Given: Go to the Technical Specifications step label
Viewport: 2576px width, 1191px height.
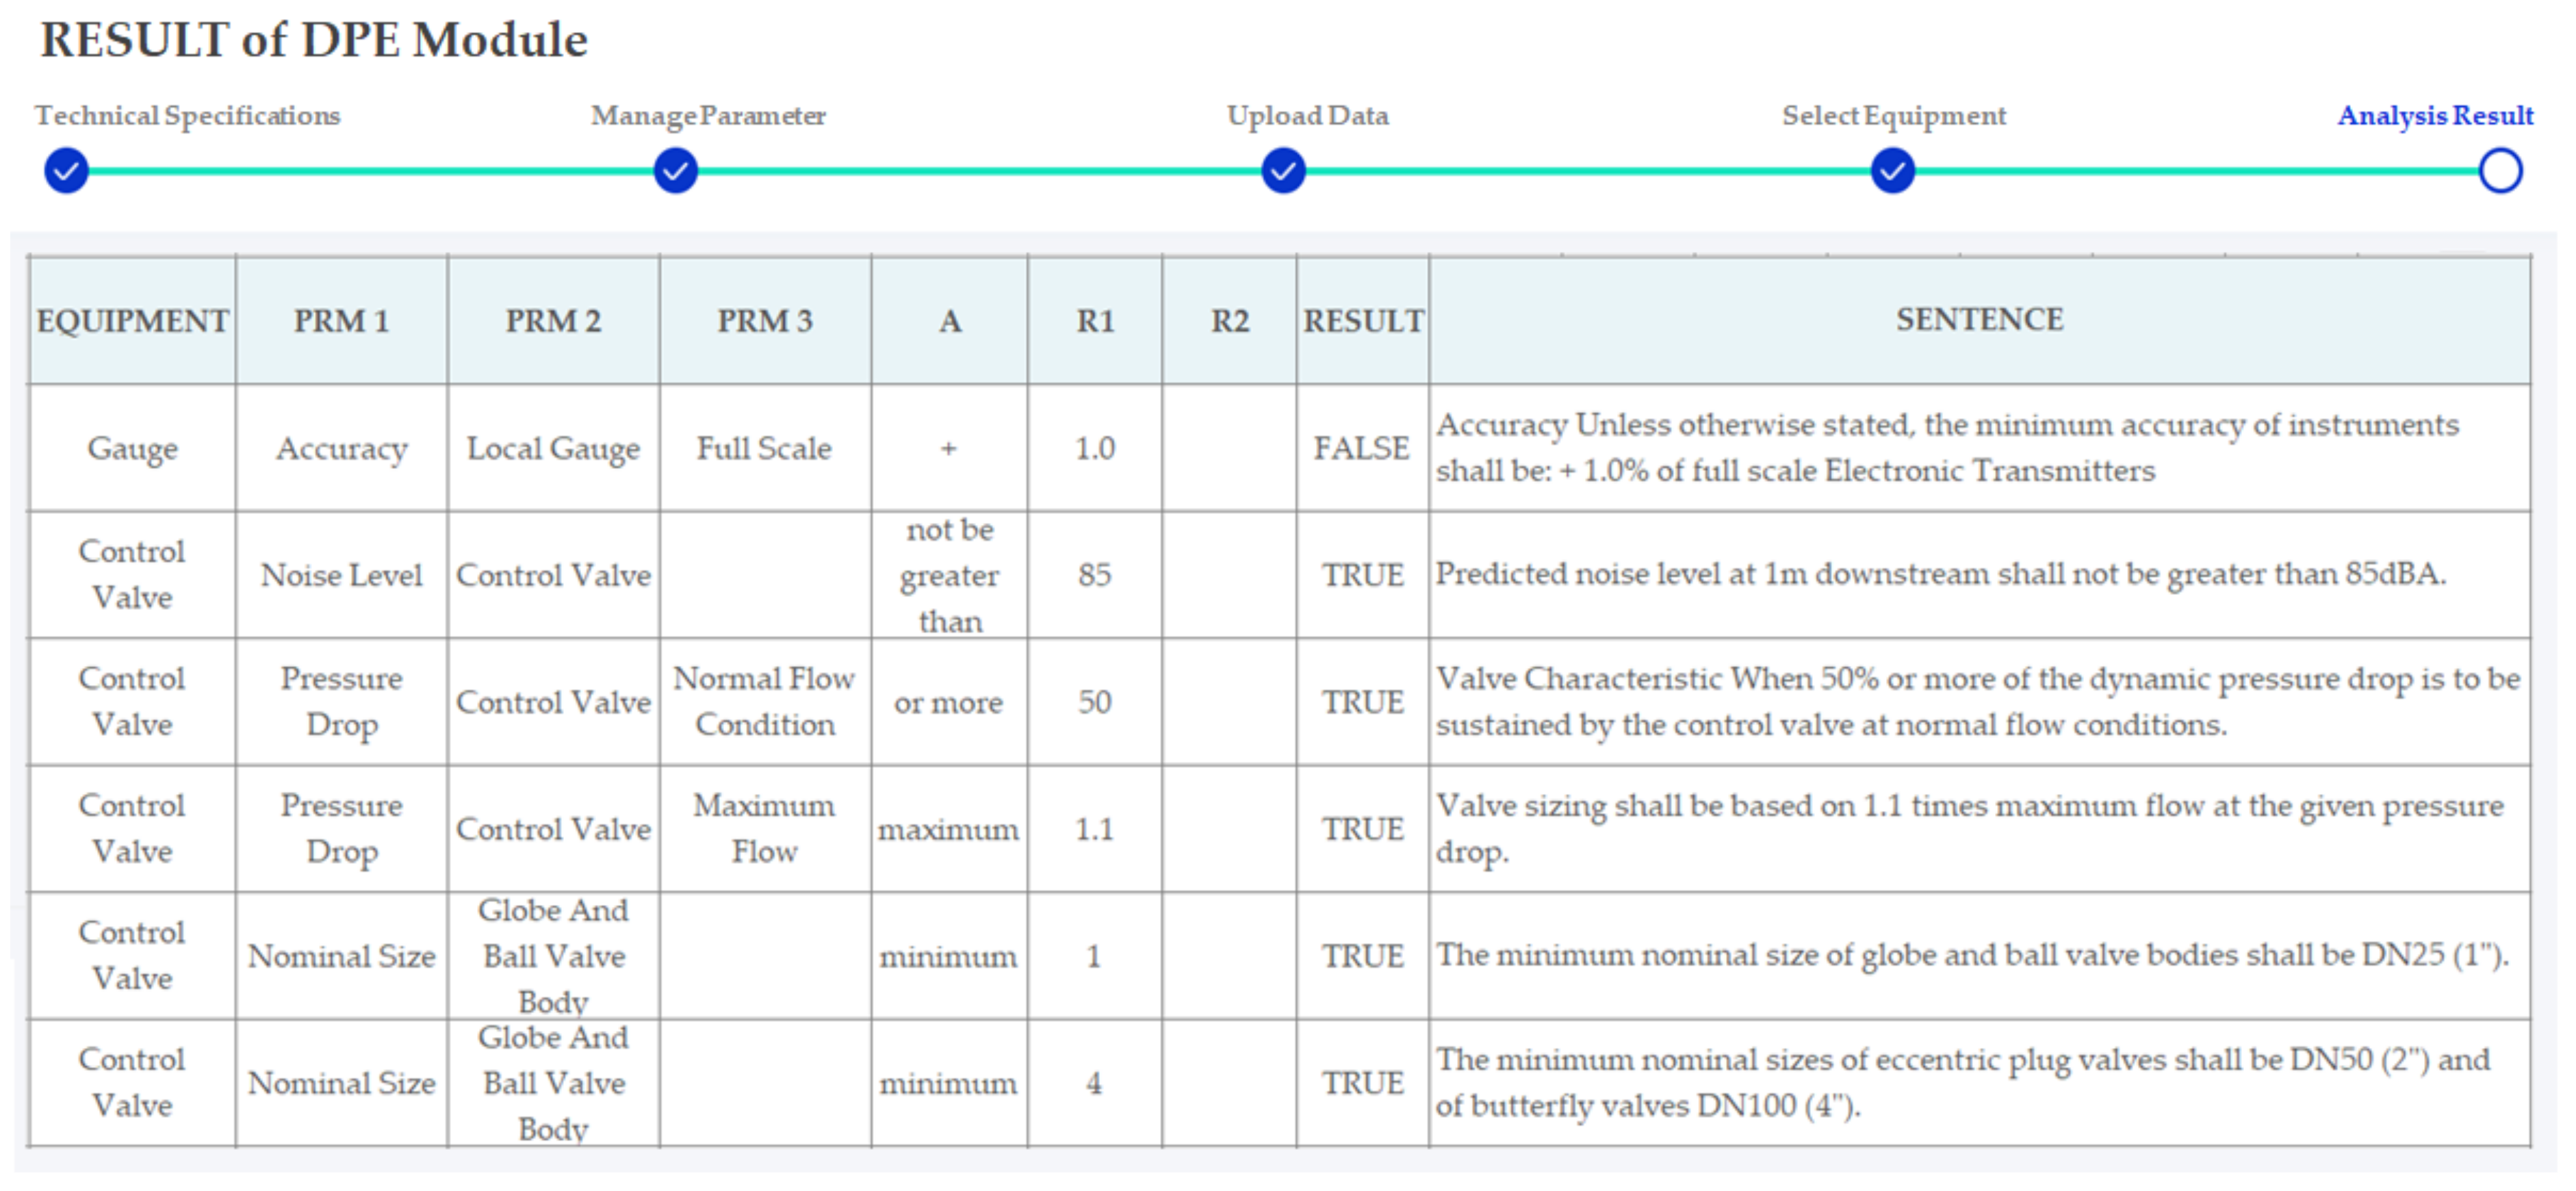Looking at the screenshot, I should tap(188, 116).
